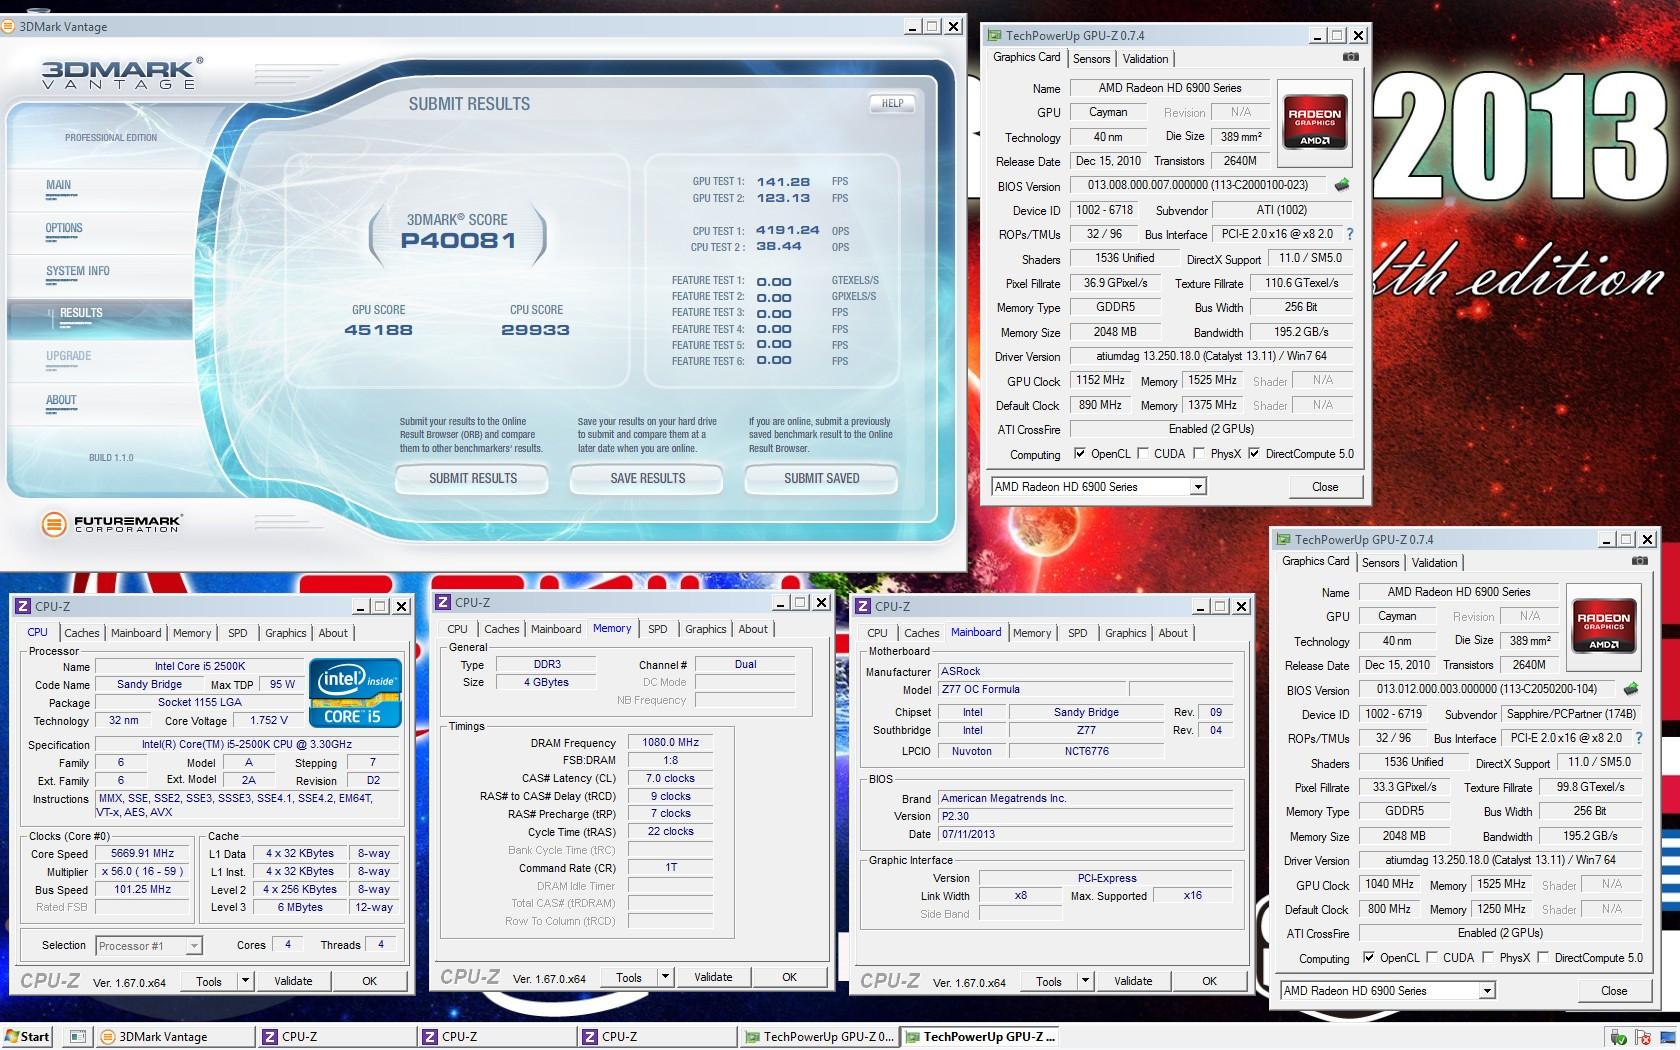This screenshot has height=1050, width=1680.
Task: Open Upgrade in 3DMark Vantage sidebar
Action: [x=68, y=356]
